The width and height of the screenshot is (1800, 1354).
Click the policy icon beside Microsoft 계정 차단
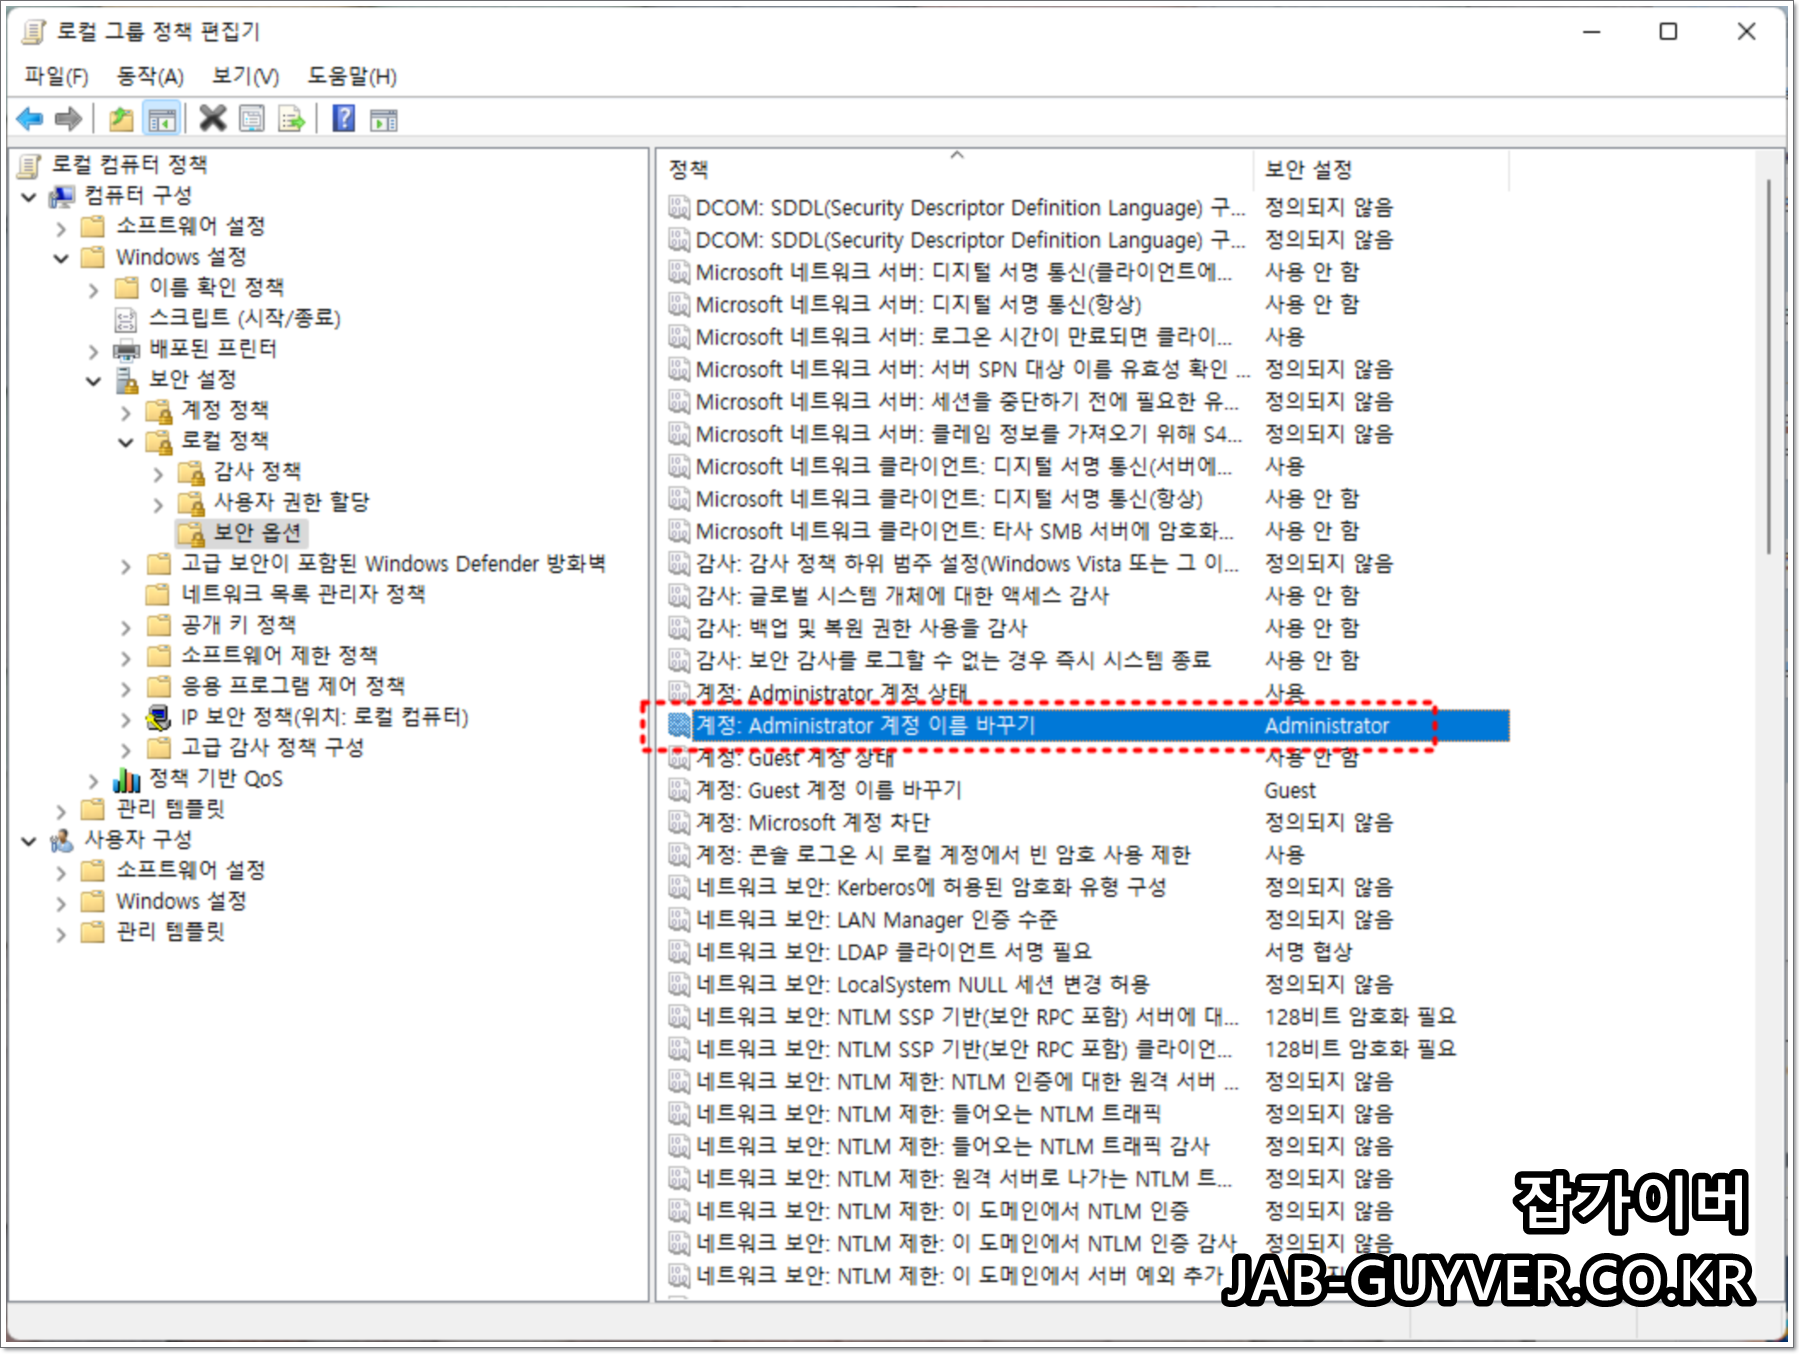tap(680, 822)
